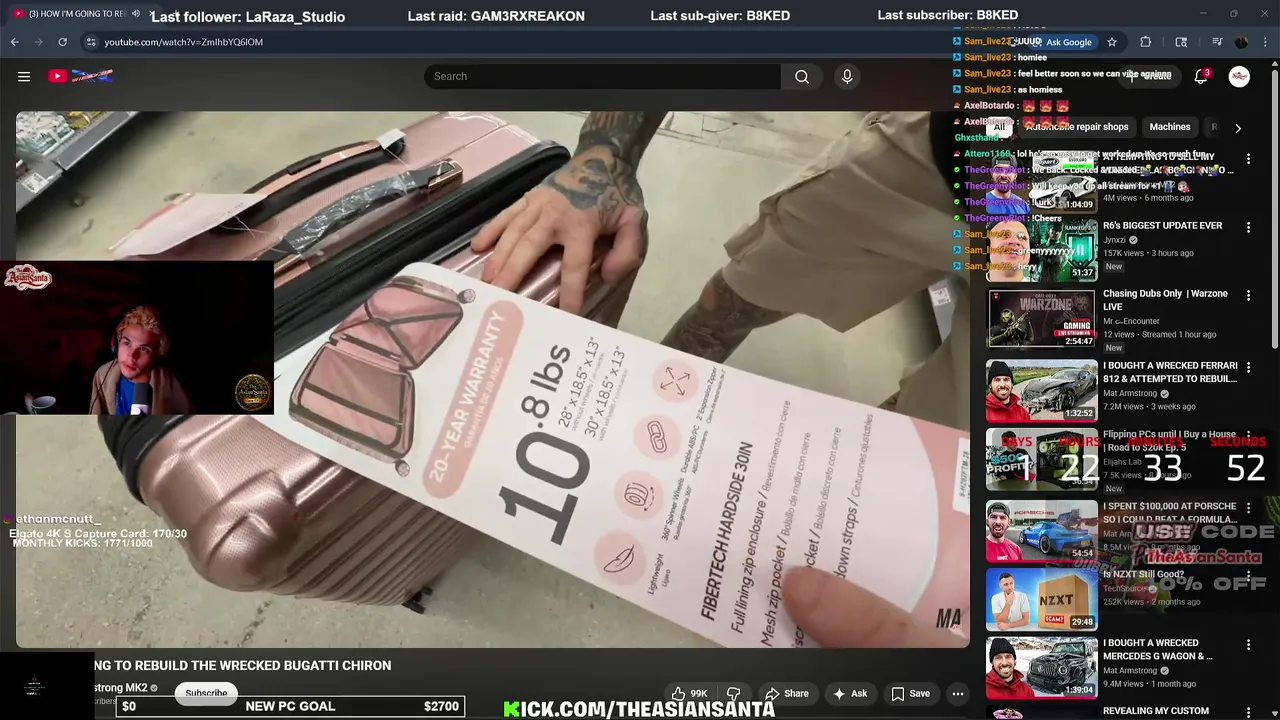Open options menu for R6's BIGGEST UPDATE EVER

pyautogui.click(x=1248, y=227)
